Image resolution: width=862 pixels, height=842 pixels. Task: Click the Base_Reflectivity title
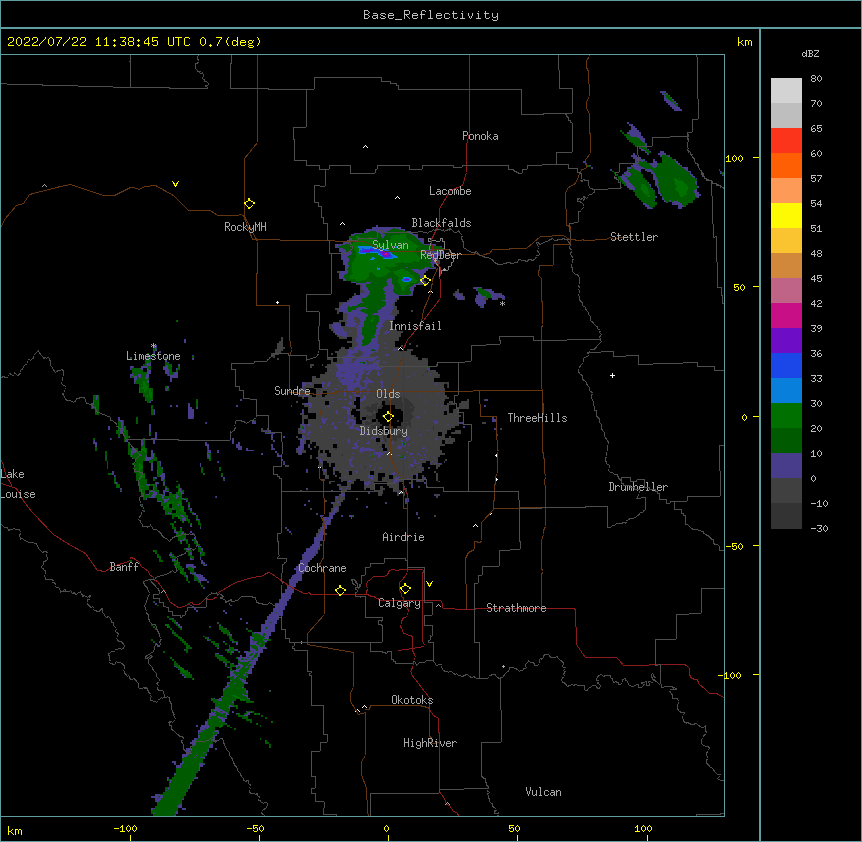(431, 15)
